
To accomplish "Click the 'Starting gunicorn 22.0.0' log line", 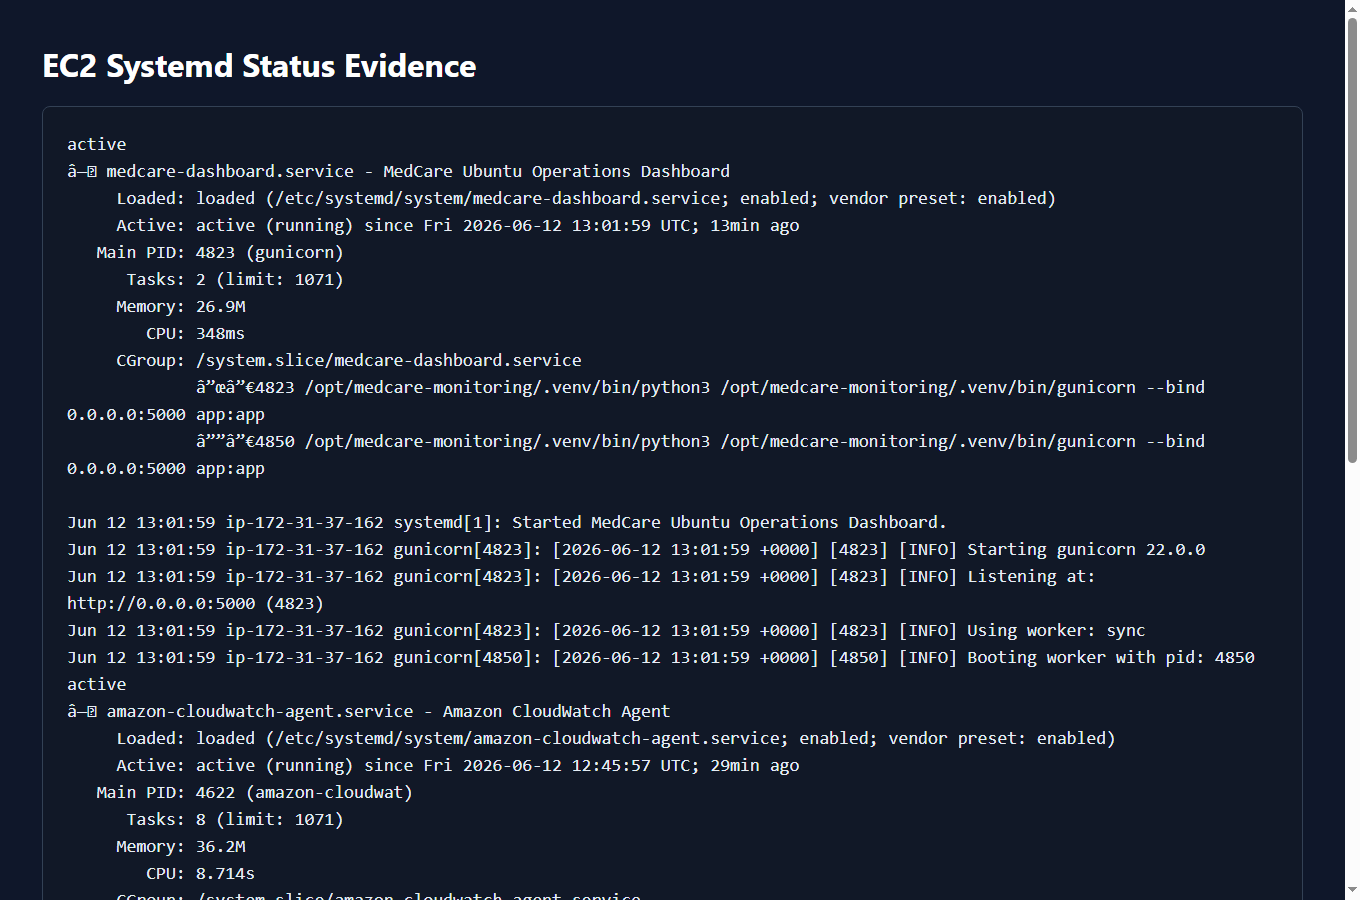I will (636, 549).
